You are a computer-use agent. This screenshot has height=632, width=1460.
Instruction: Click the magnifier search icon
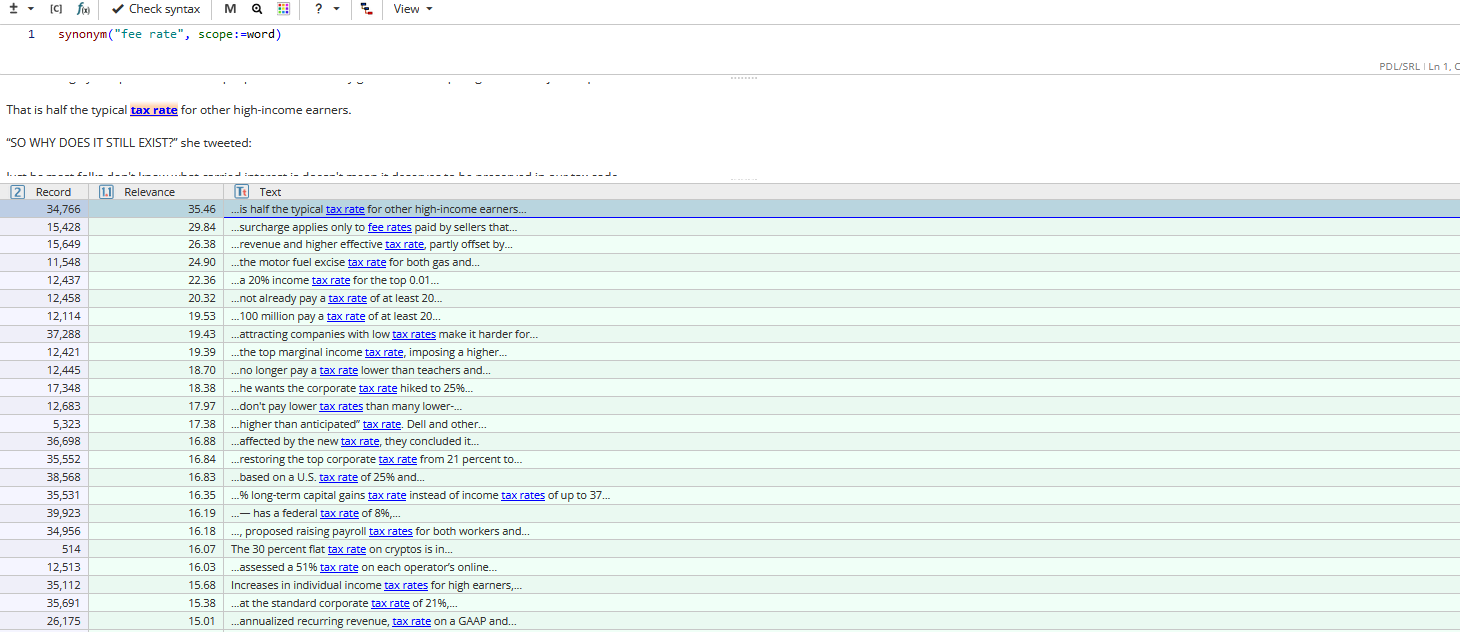tap(256, 9)
